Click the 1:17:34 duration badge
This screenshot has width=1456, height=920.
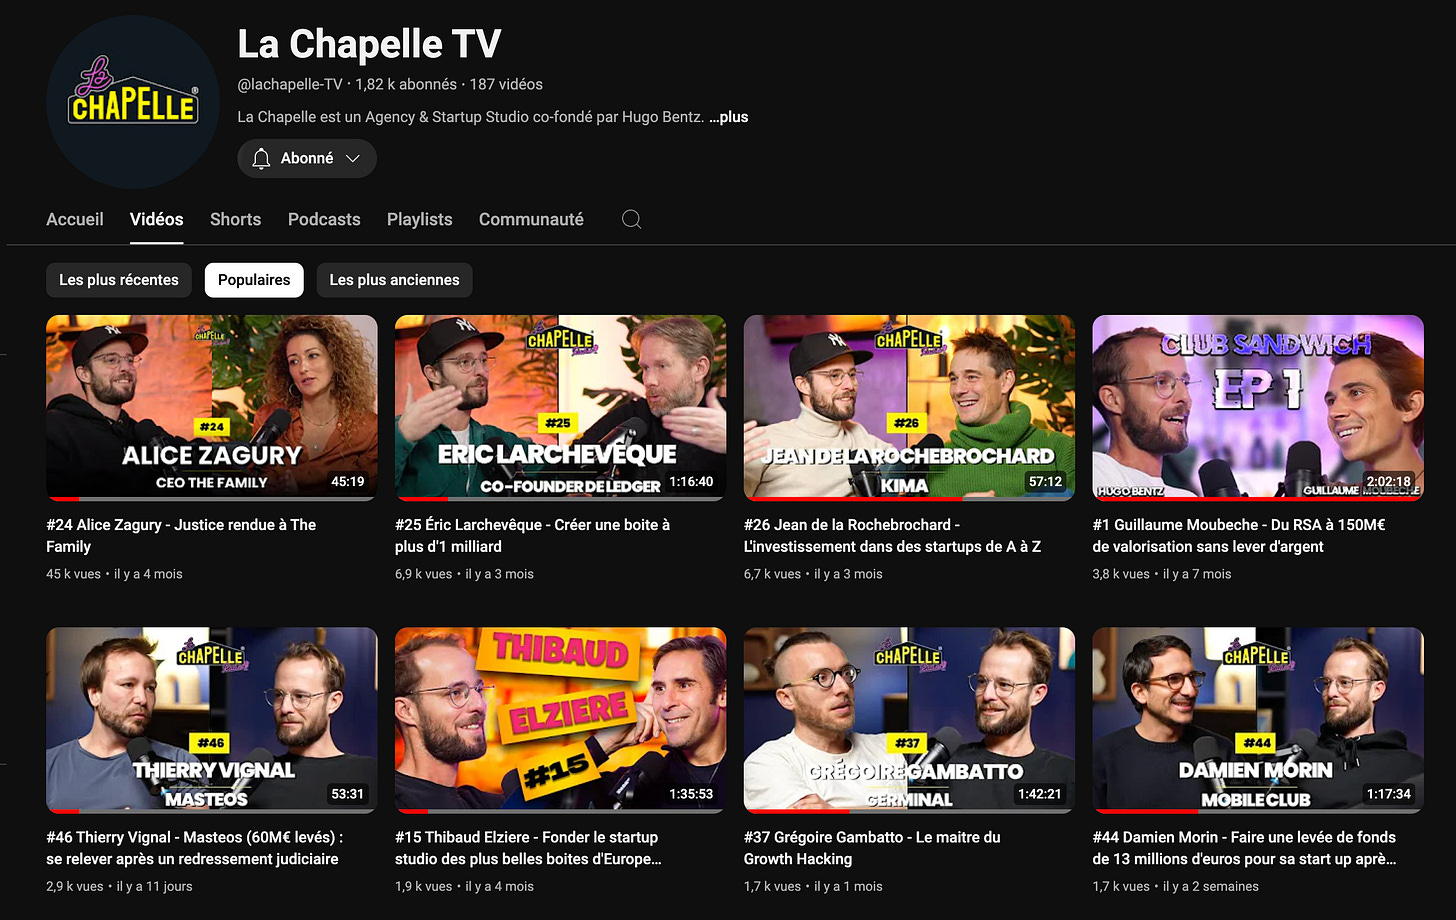coord(1389,794)
